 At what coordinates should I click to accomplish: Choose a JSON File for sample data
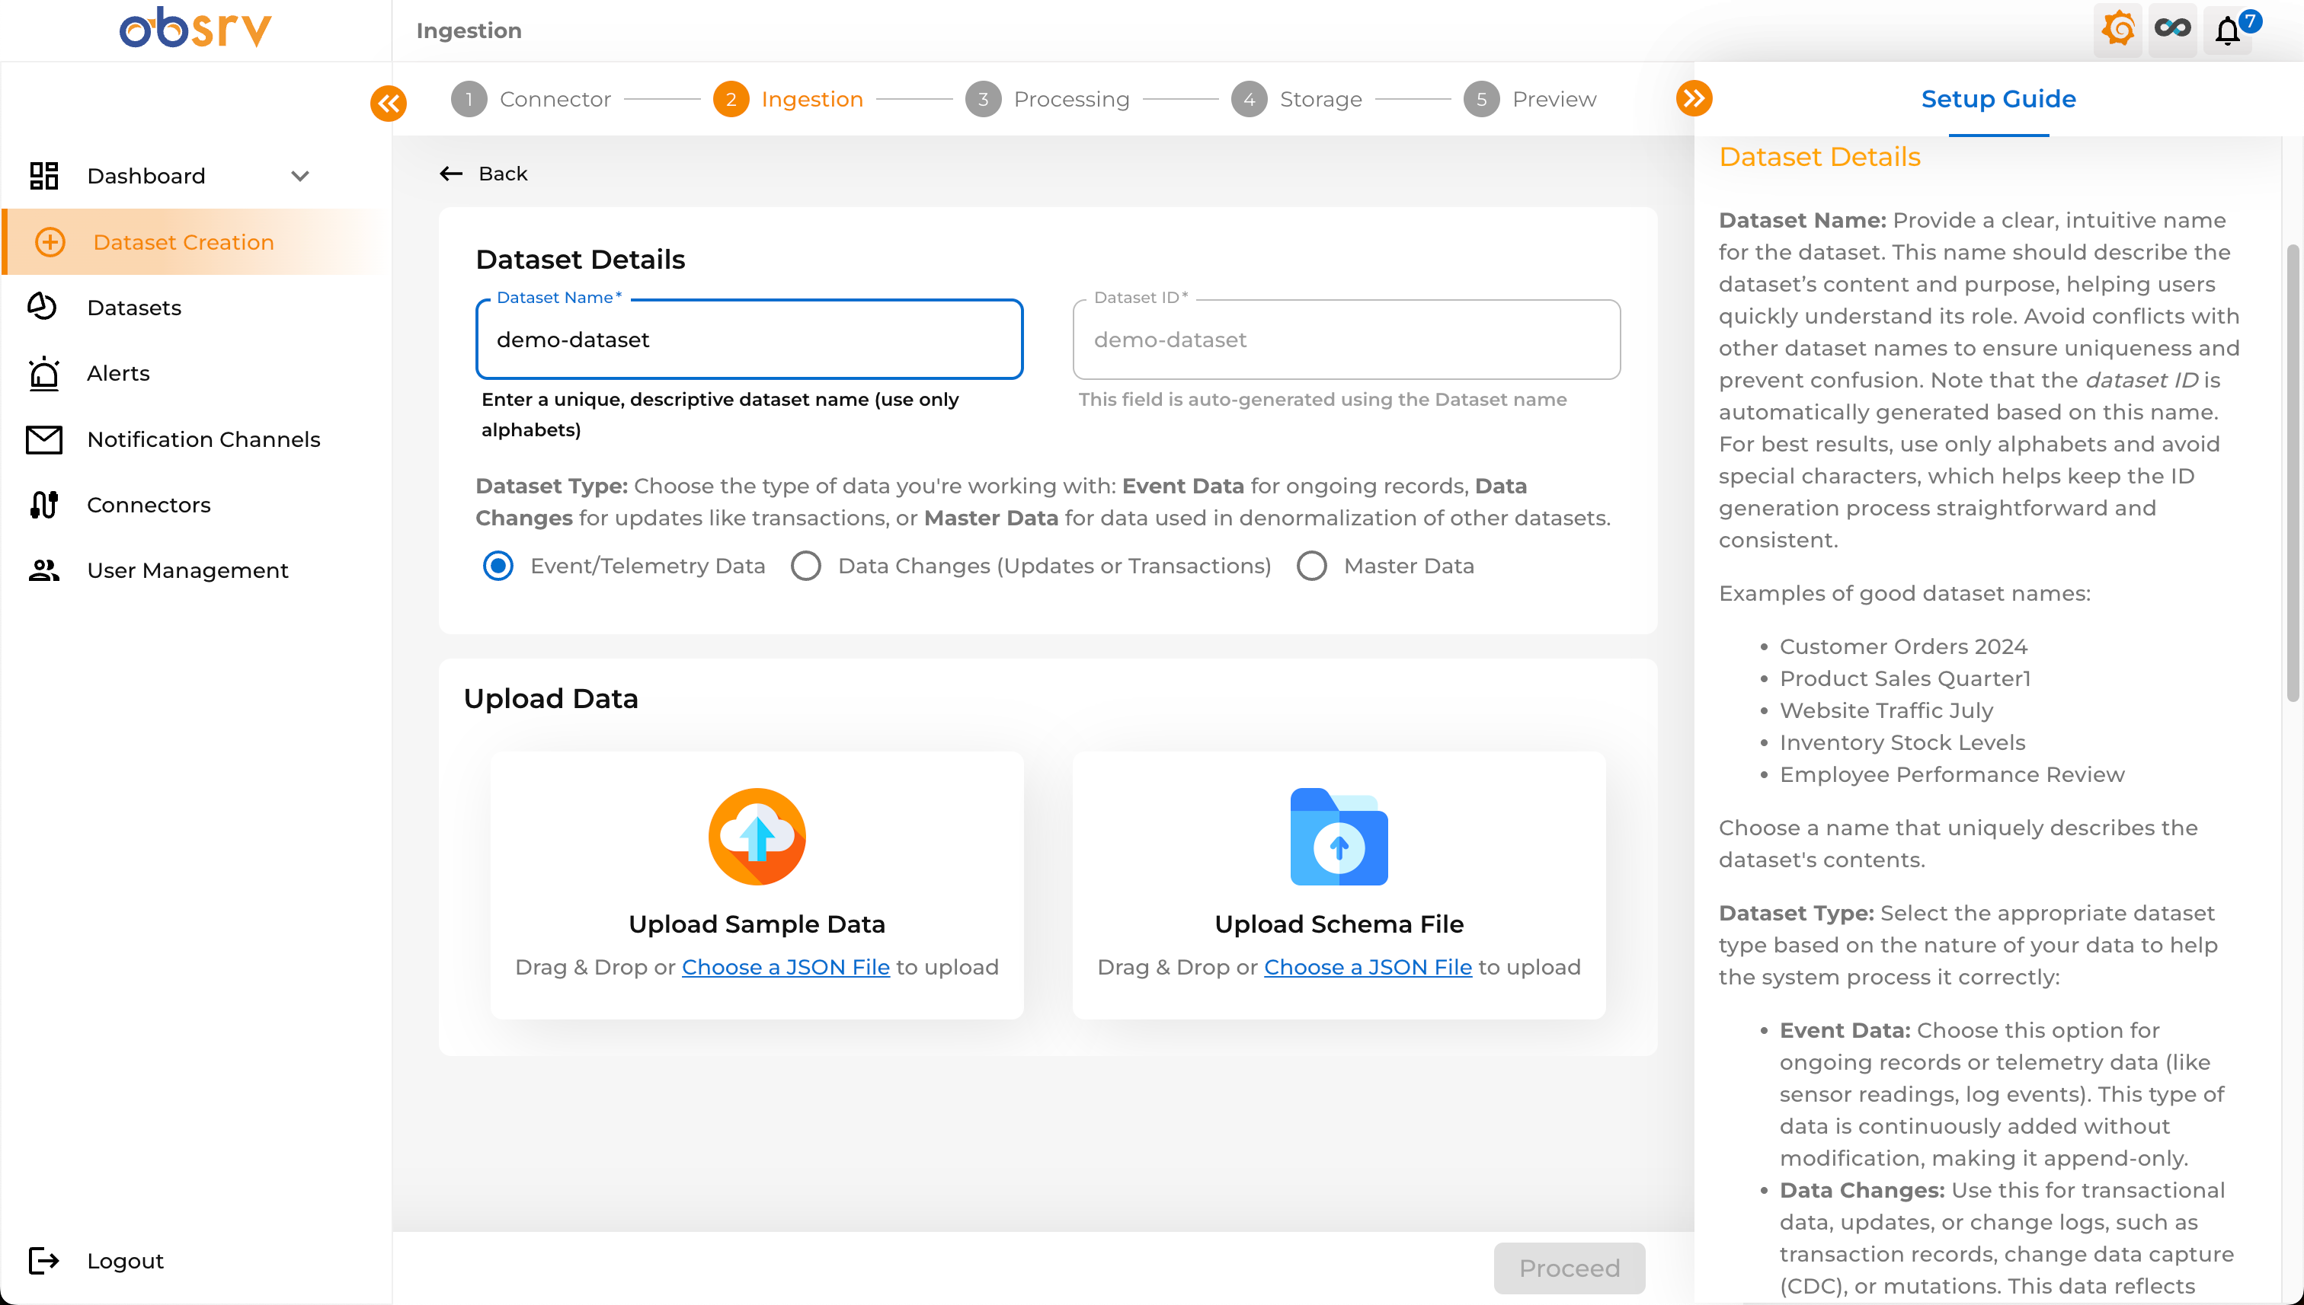click(x=785, y=967)
